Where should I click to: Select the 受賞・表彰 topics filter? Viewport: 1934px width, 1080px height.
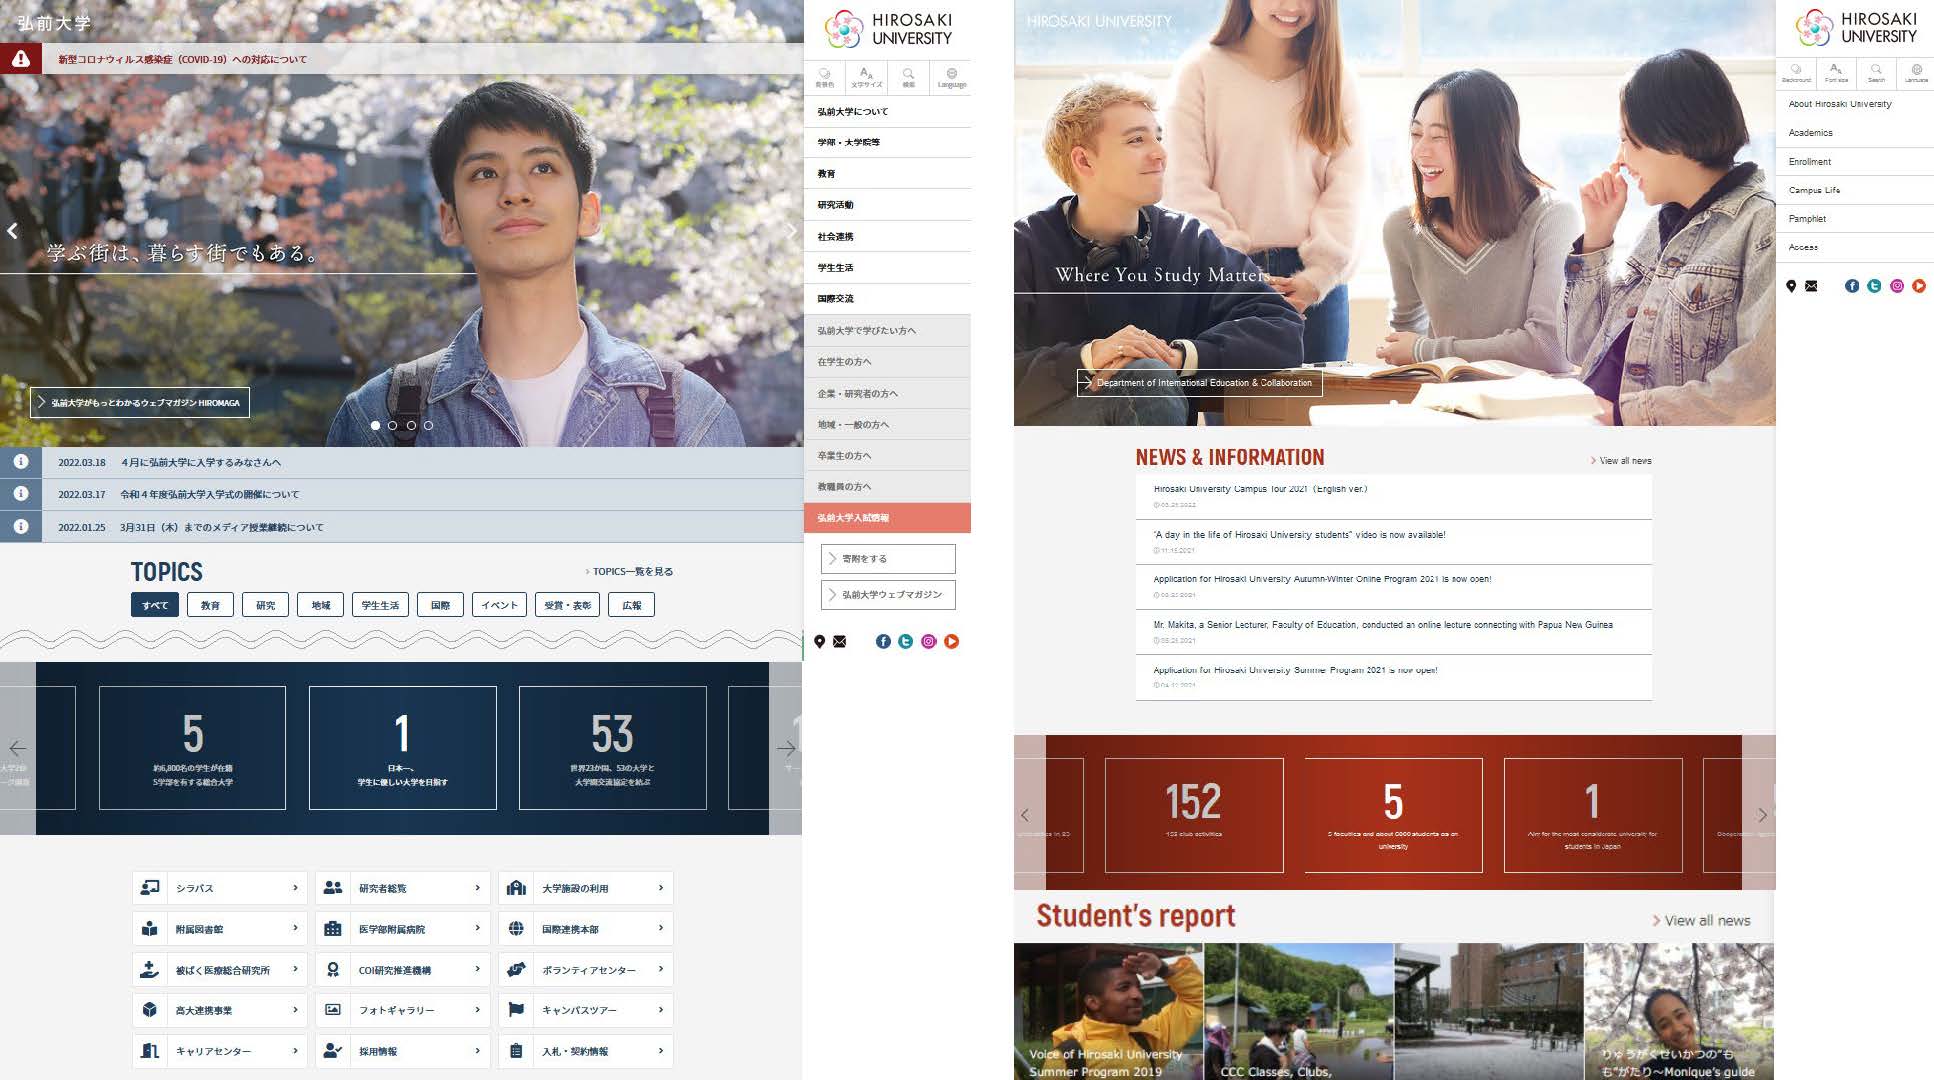click(567, 605)
